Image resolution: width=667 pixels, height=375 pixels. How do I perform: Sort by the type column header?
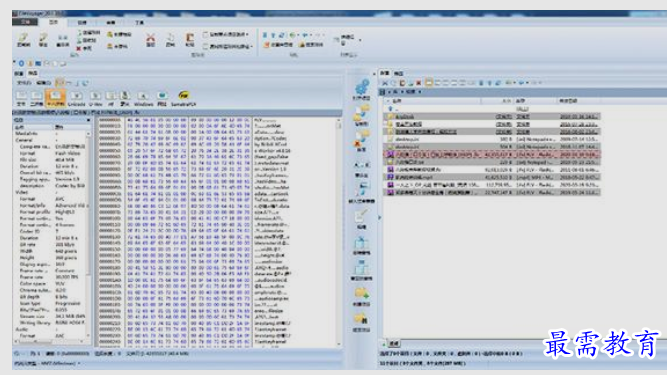tap(535, 101)
